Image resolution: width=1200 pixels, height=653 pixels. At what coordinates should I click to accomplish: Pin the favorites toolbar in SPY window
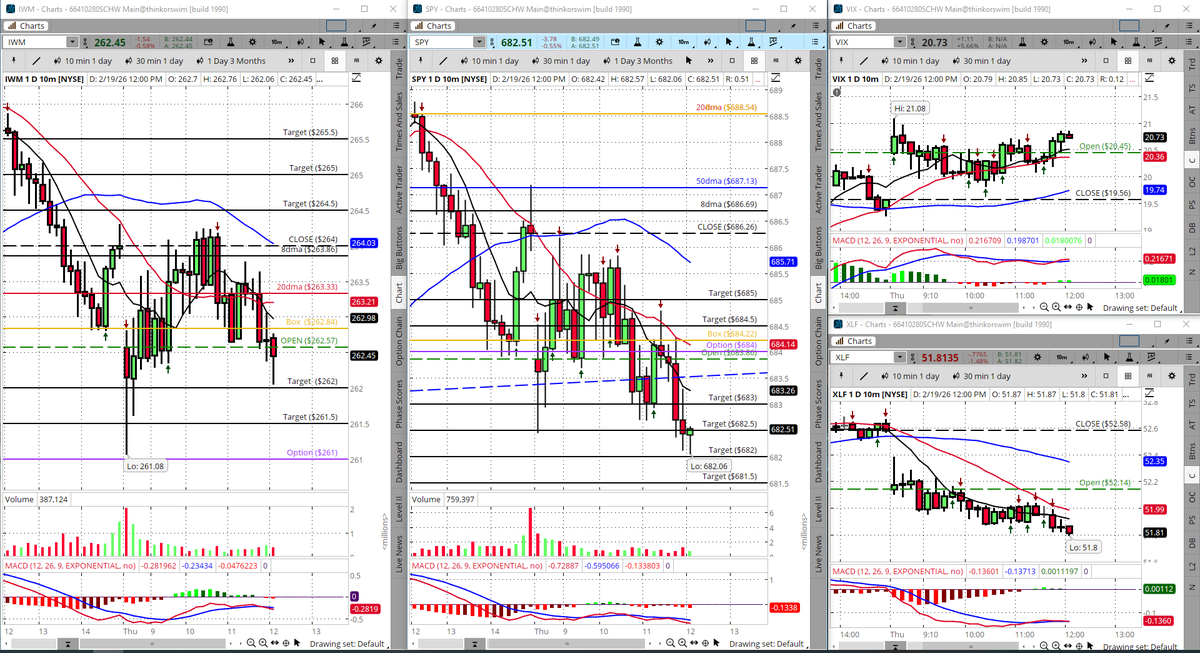point(421,60)
